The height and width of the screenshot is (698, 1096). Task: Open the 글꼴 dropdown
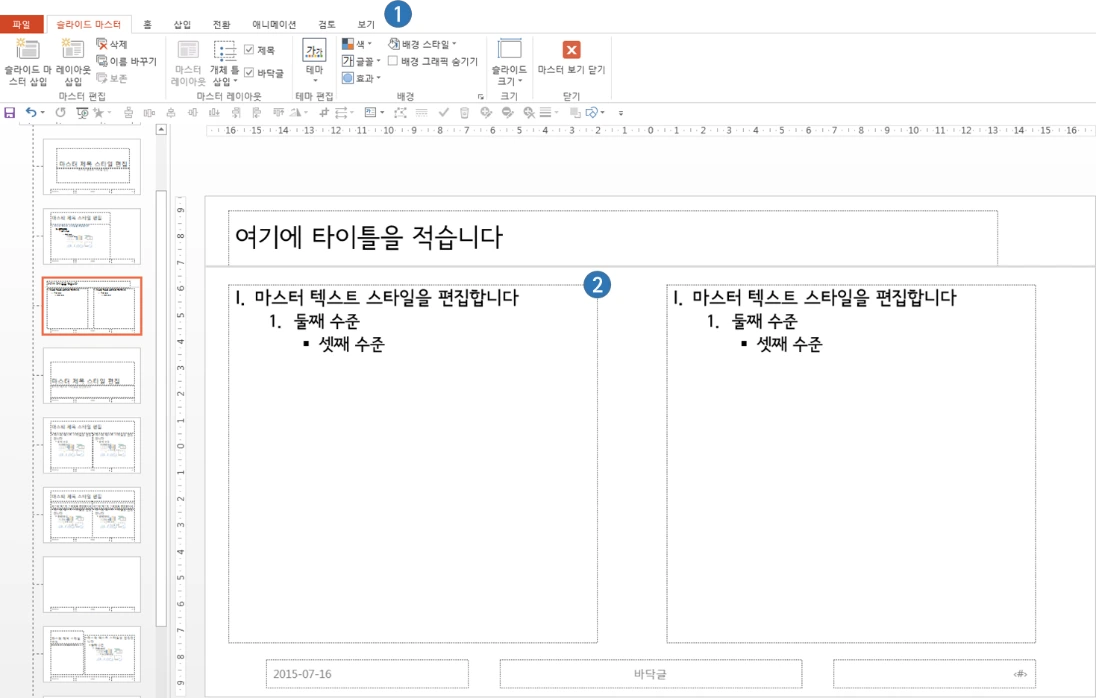[x=361, y=61]
